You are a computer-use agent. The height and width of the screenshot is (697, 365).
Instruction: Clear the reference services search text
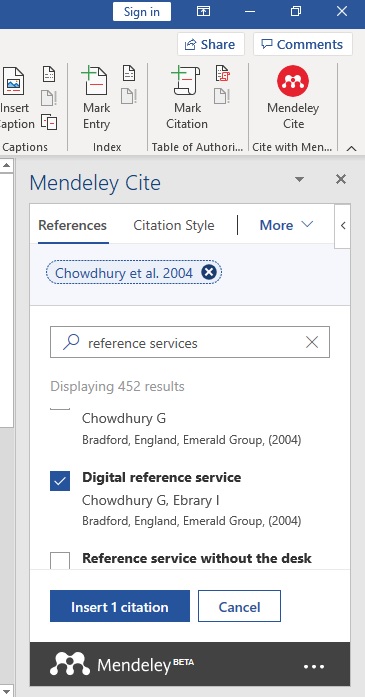[312, 342]
